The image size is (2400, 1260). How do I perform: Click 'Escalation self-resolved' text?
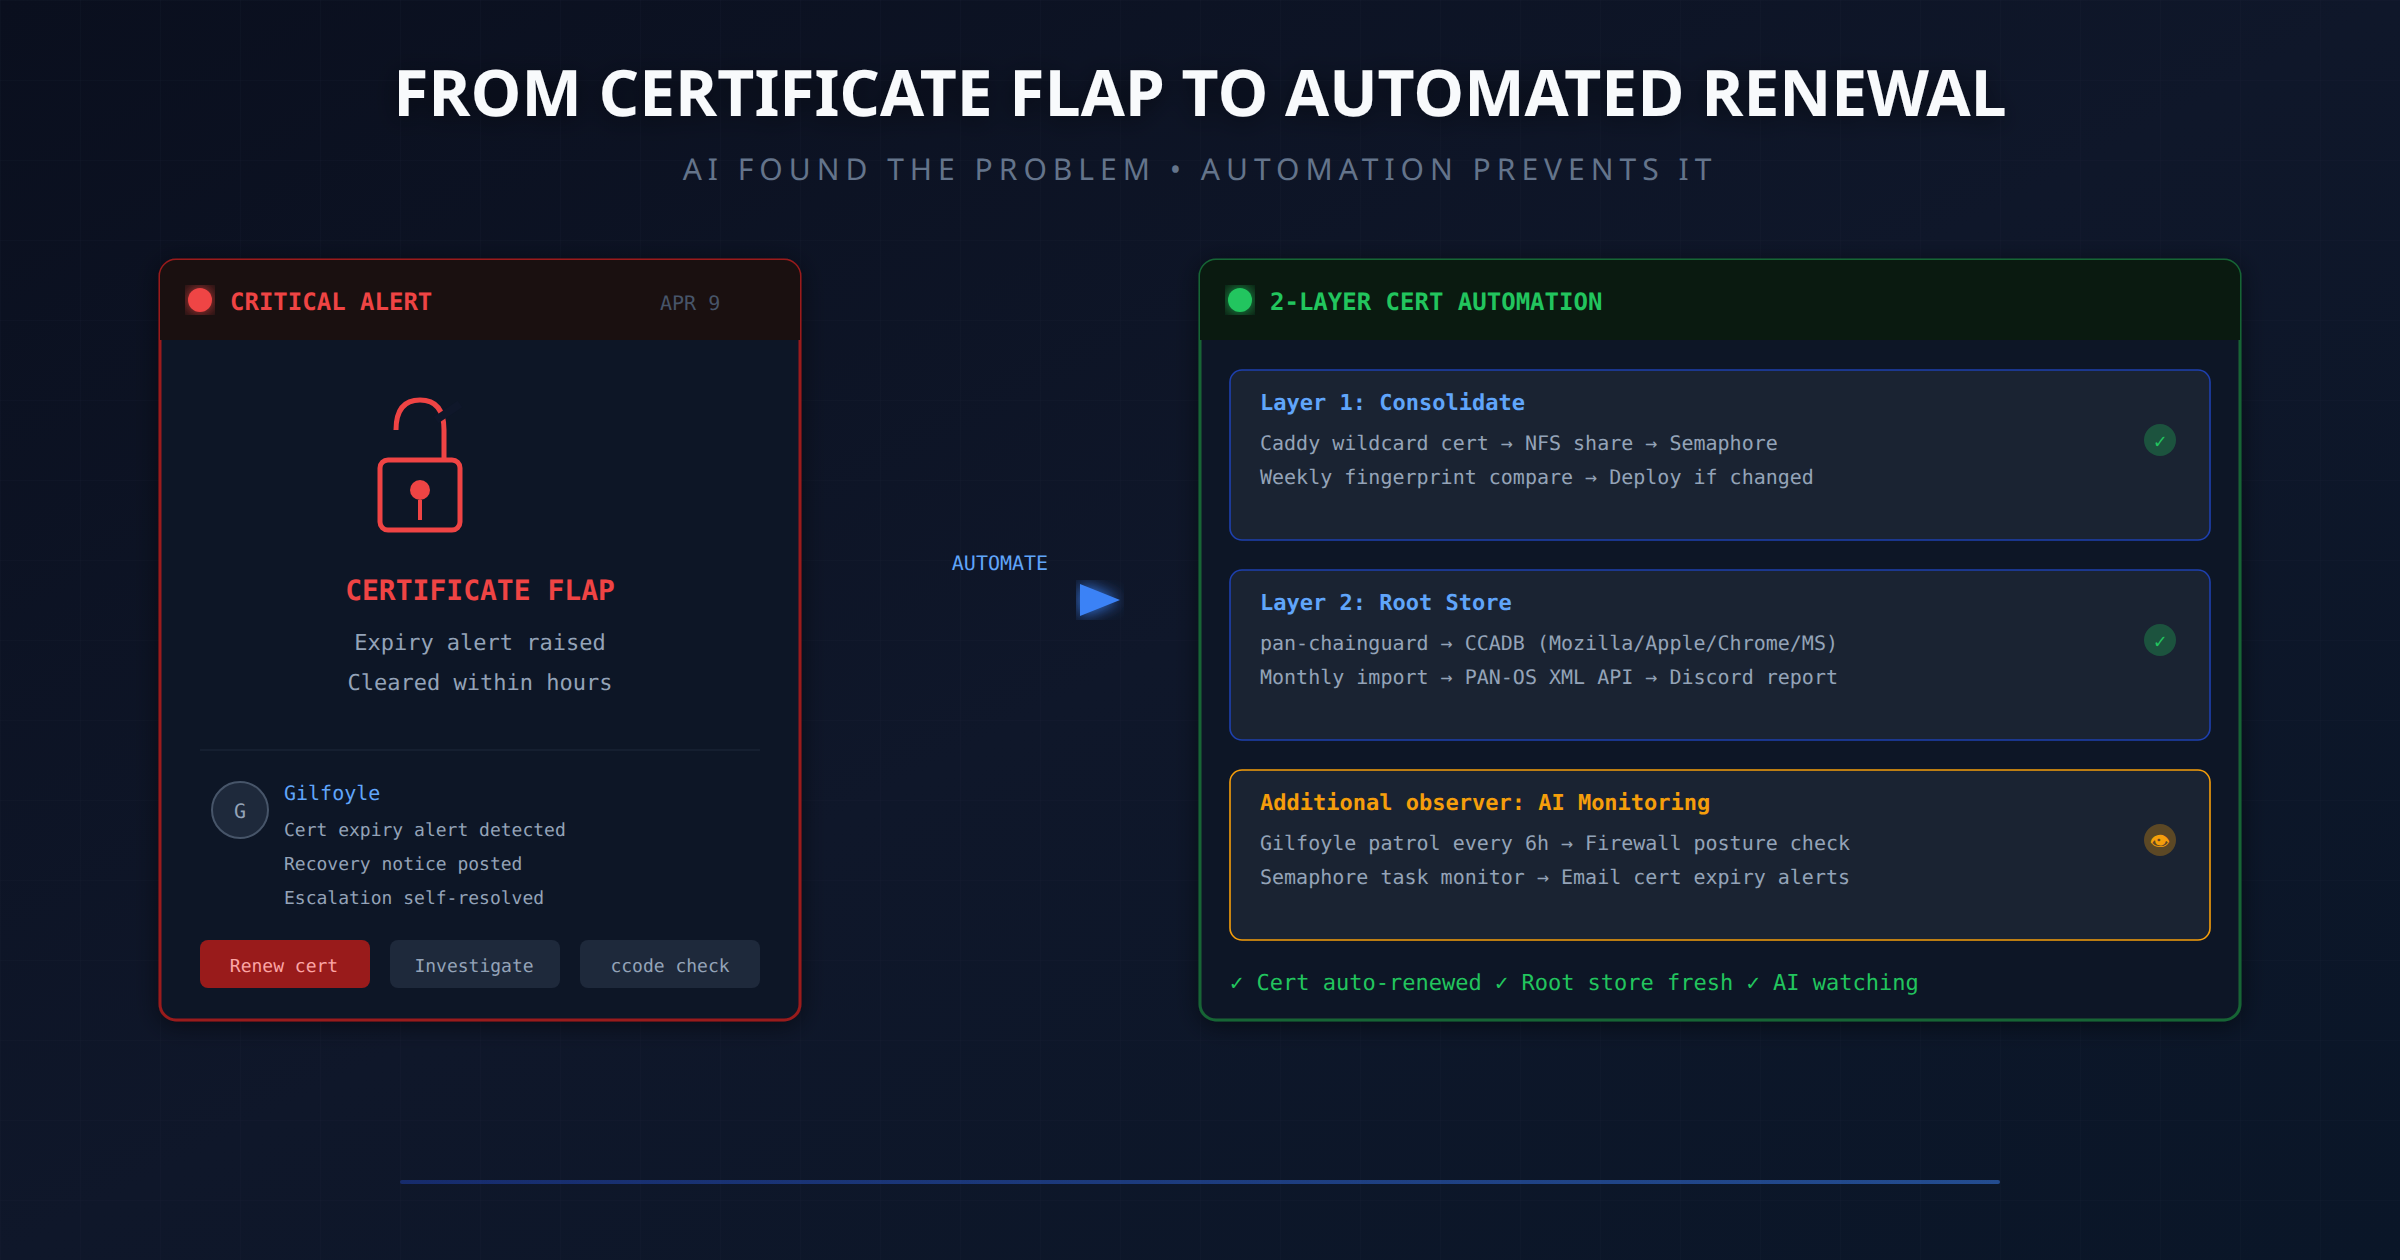coord(414,898)
